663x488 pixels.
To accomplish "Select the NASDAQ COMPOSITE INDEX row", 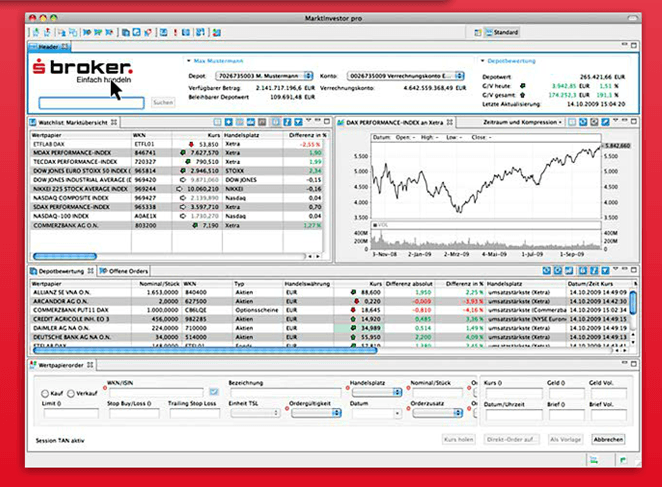I will pyautogui.click(x=177, y=198).
